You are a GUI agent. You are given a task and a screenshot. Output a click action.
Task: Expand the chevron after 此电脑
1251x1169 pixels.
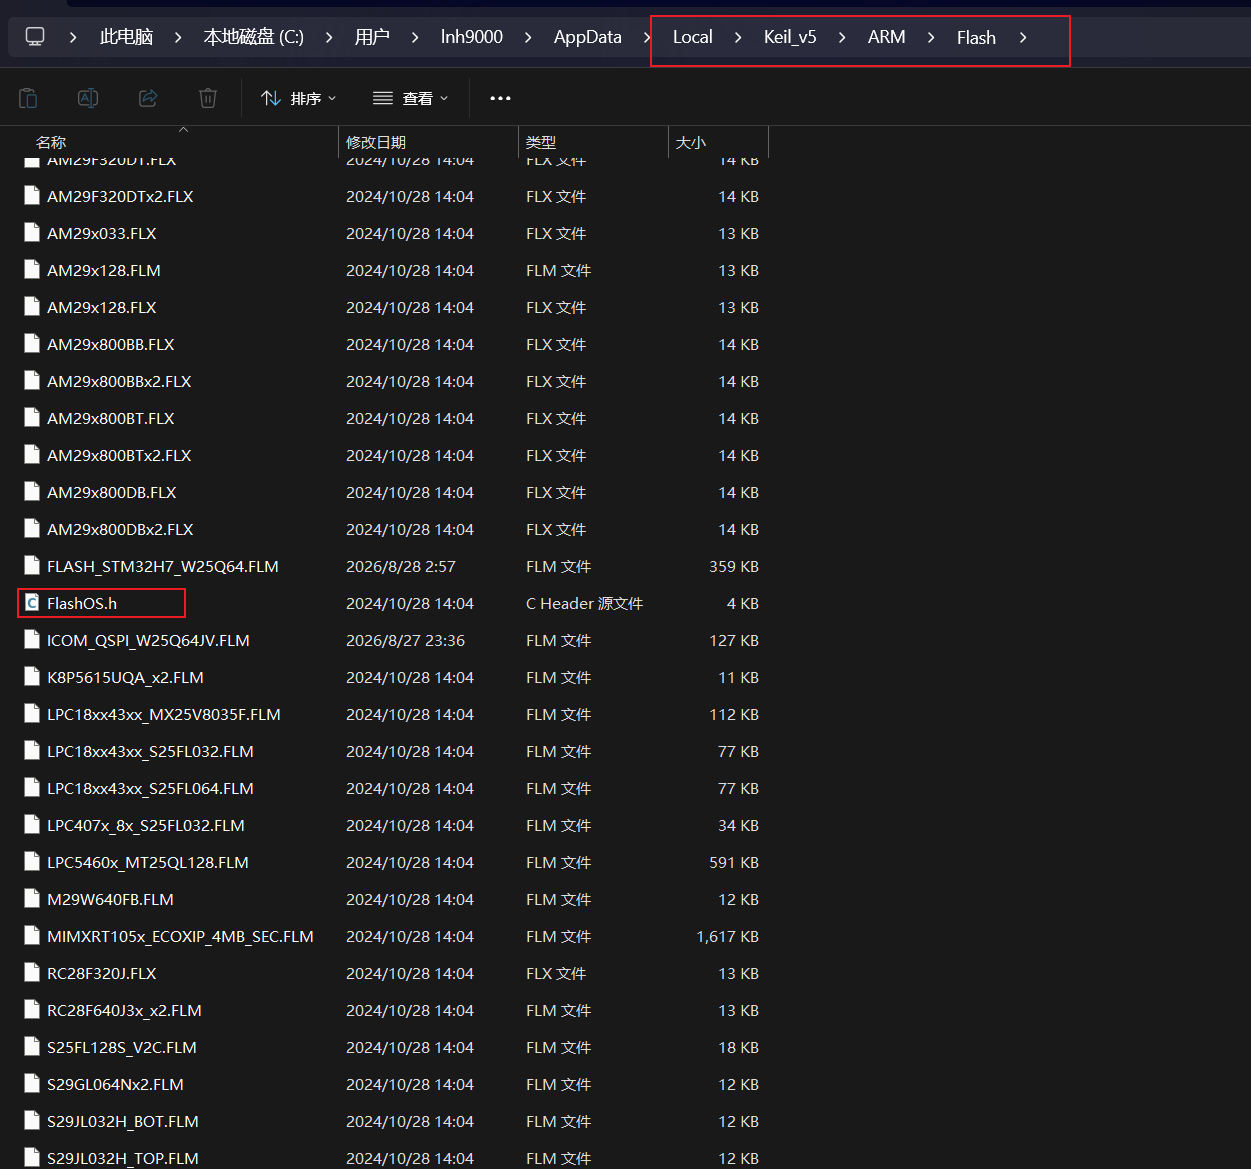tap(178, 37)
